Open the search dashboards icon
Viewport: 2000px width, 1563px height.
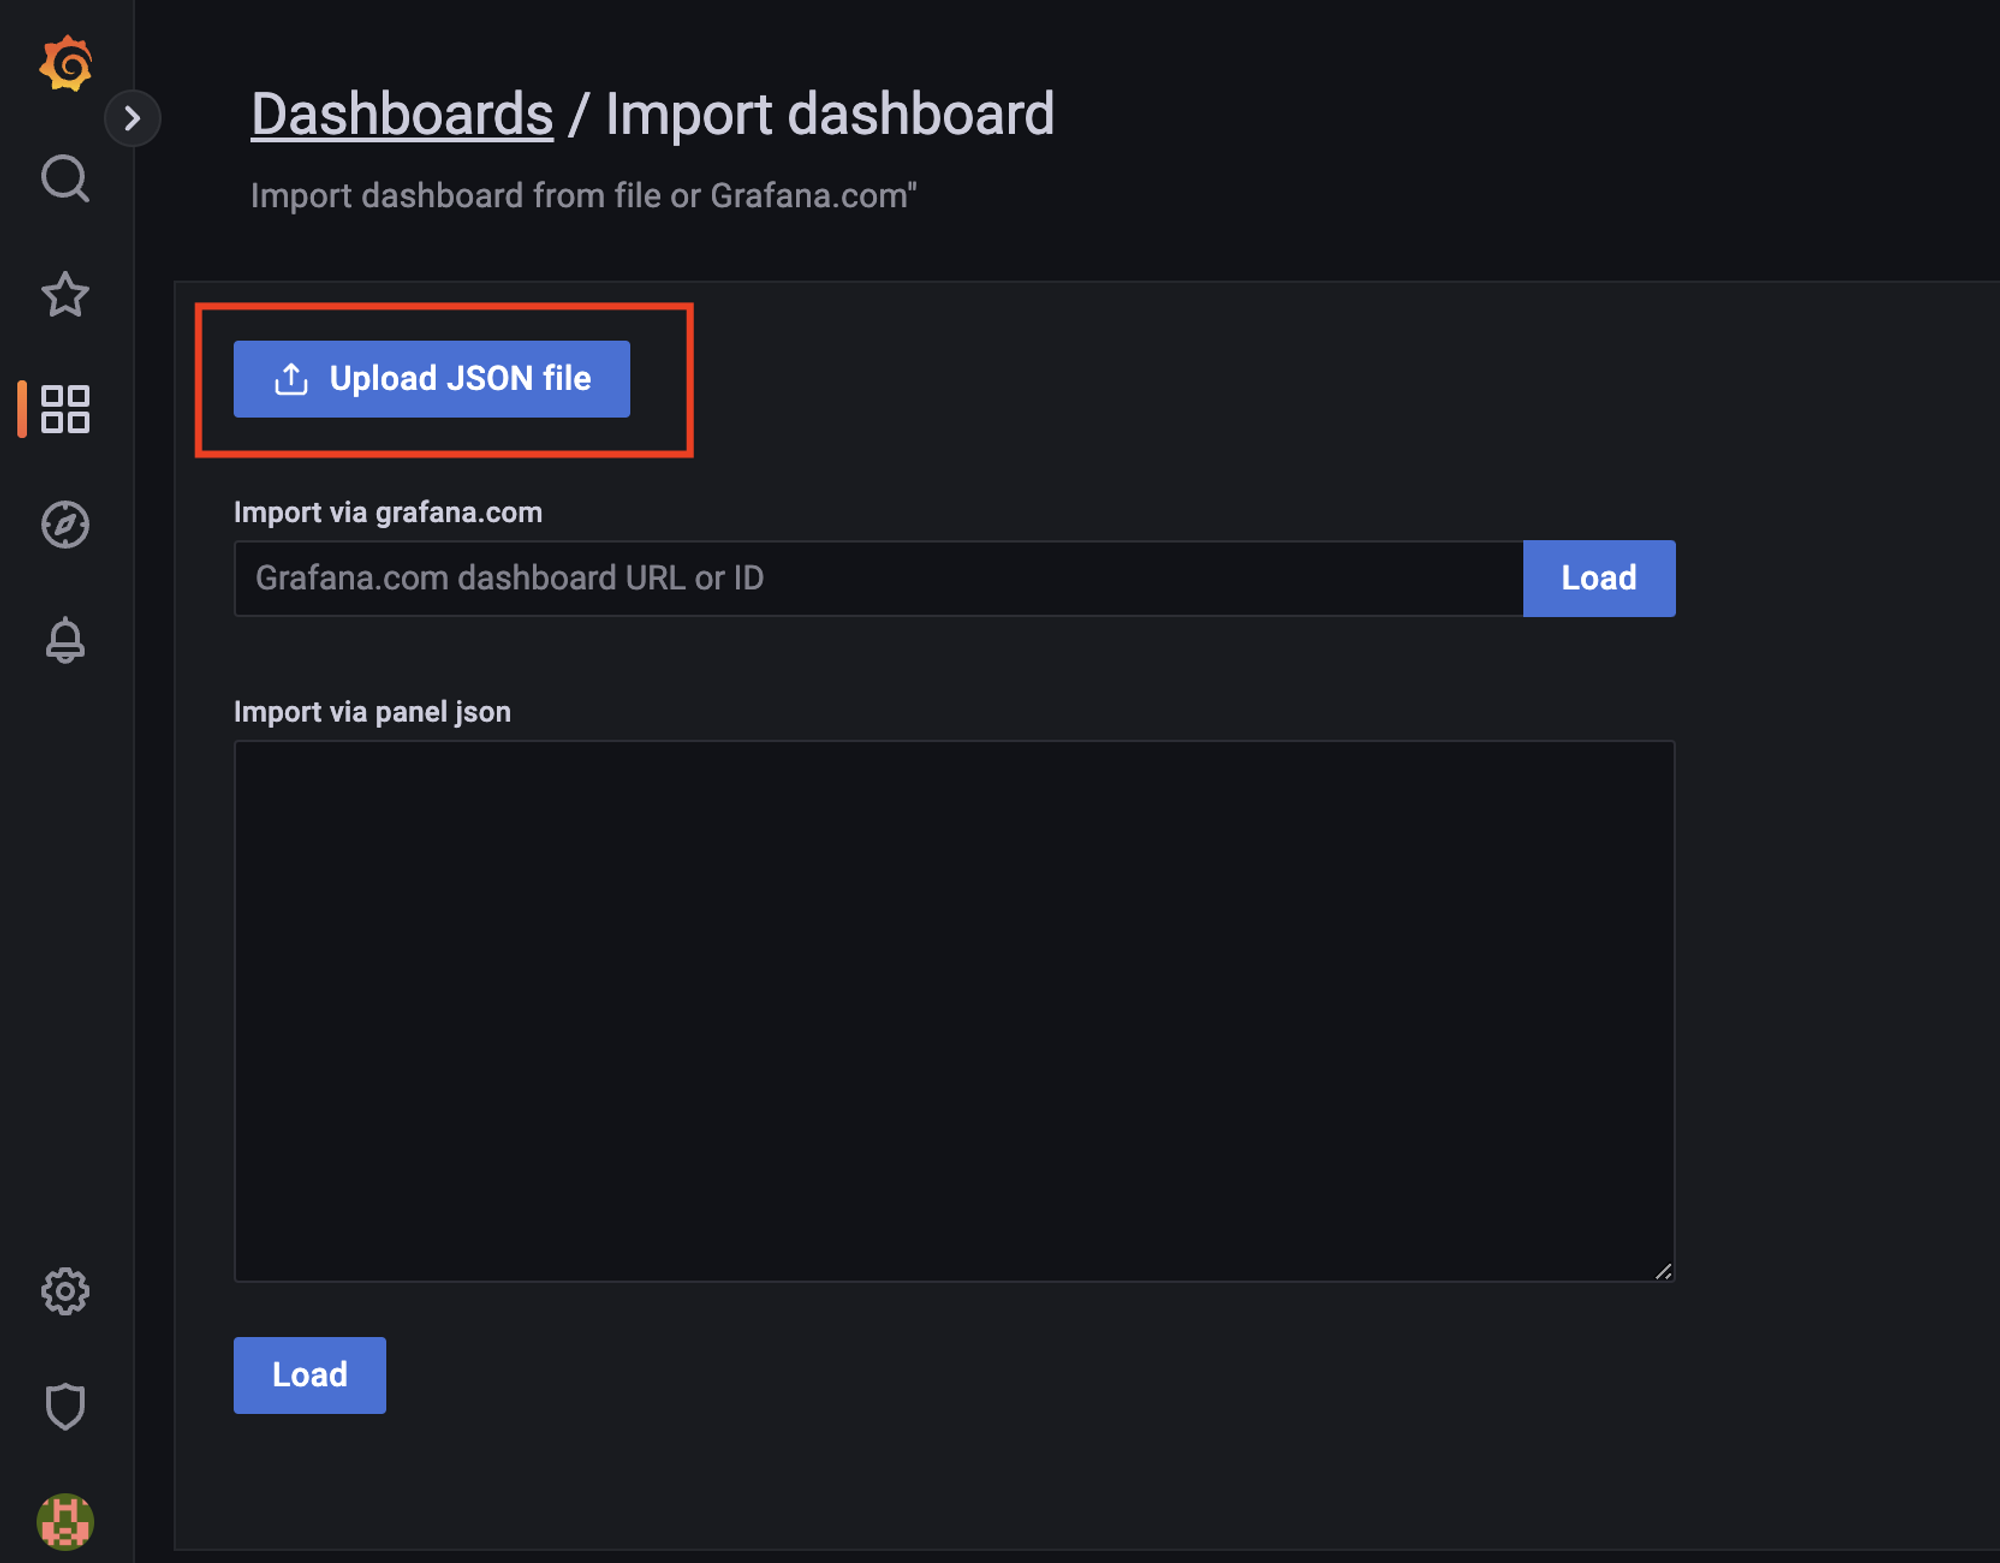[x=66, y=179]
